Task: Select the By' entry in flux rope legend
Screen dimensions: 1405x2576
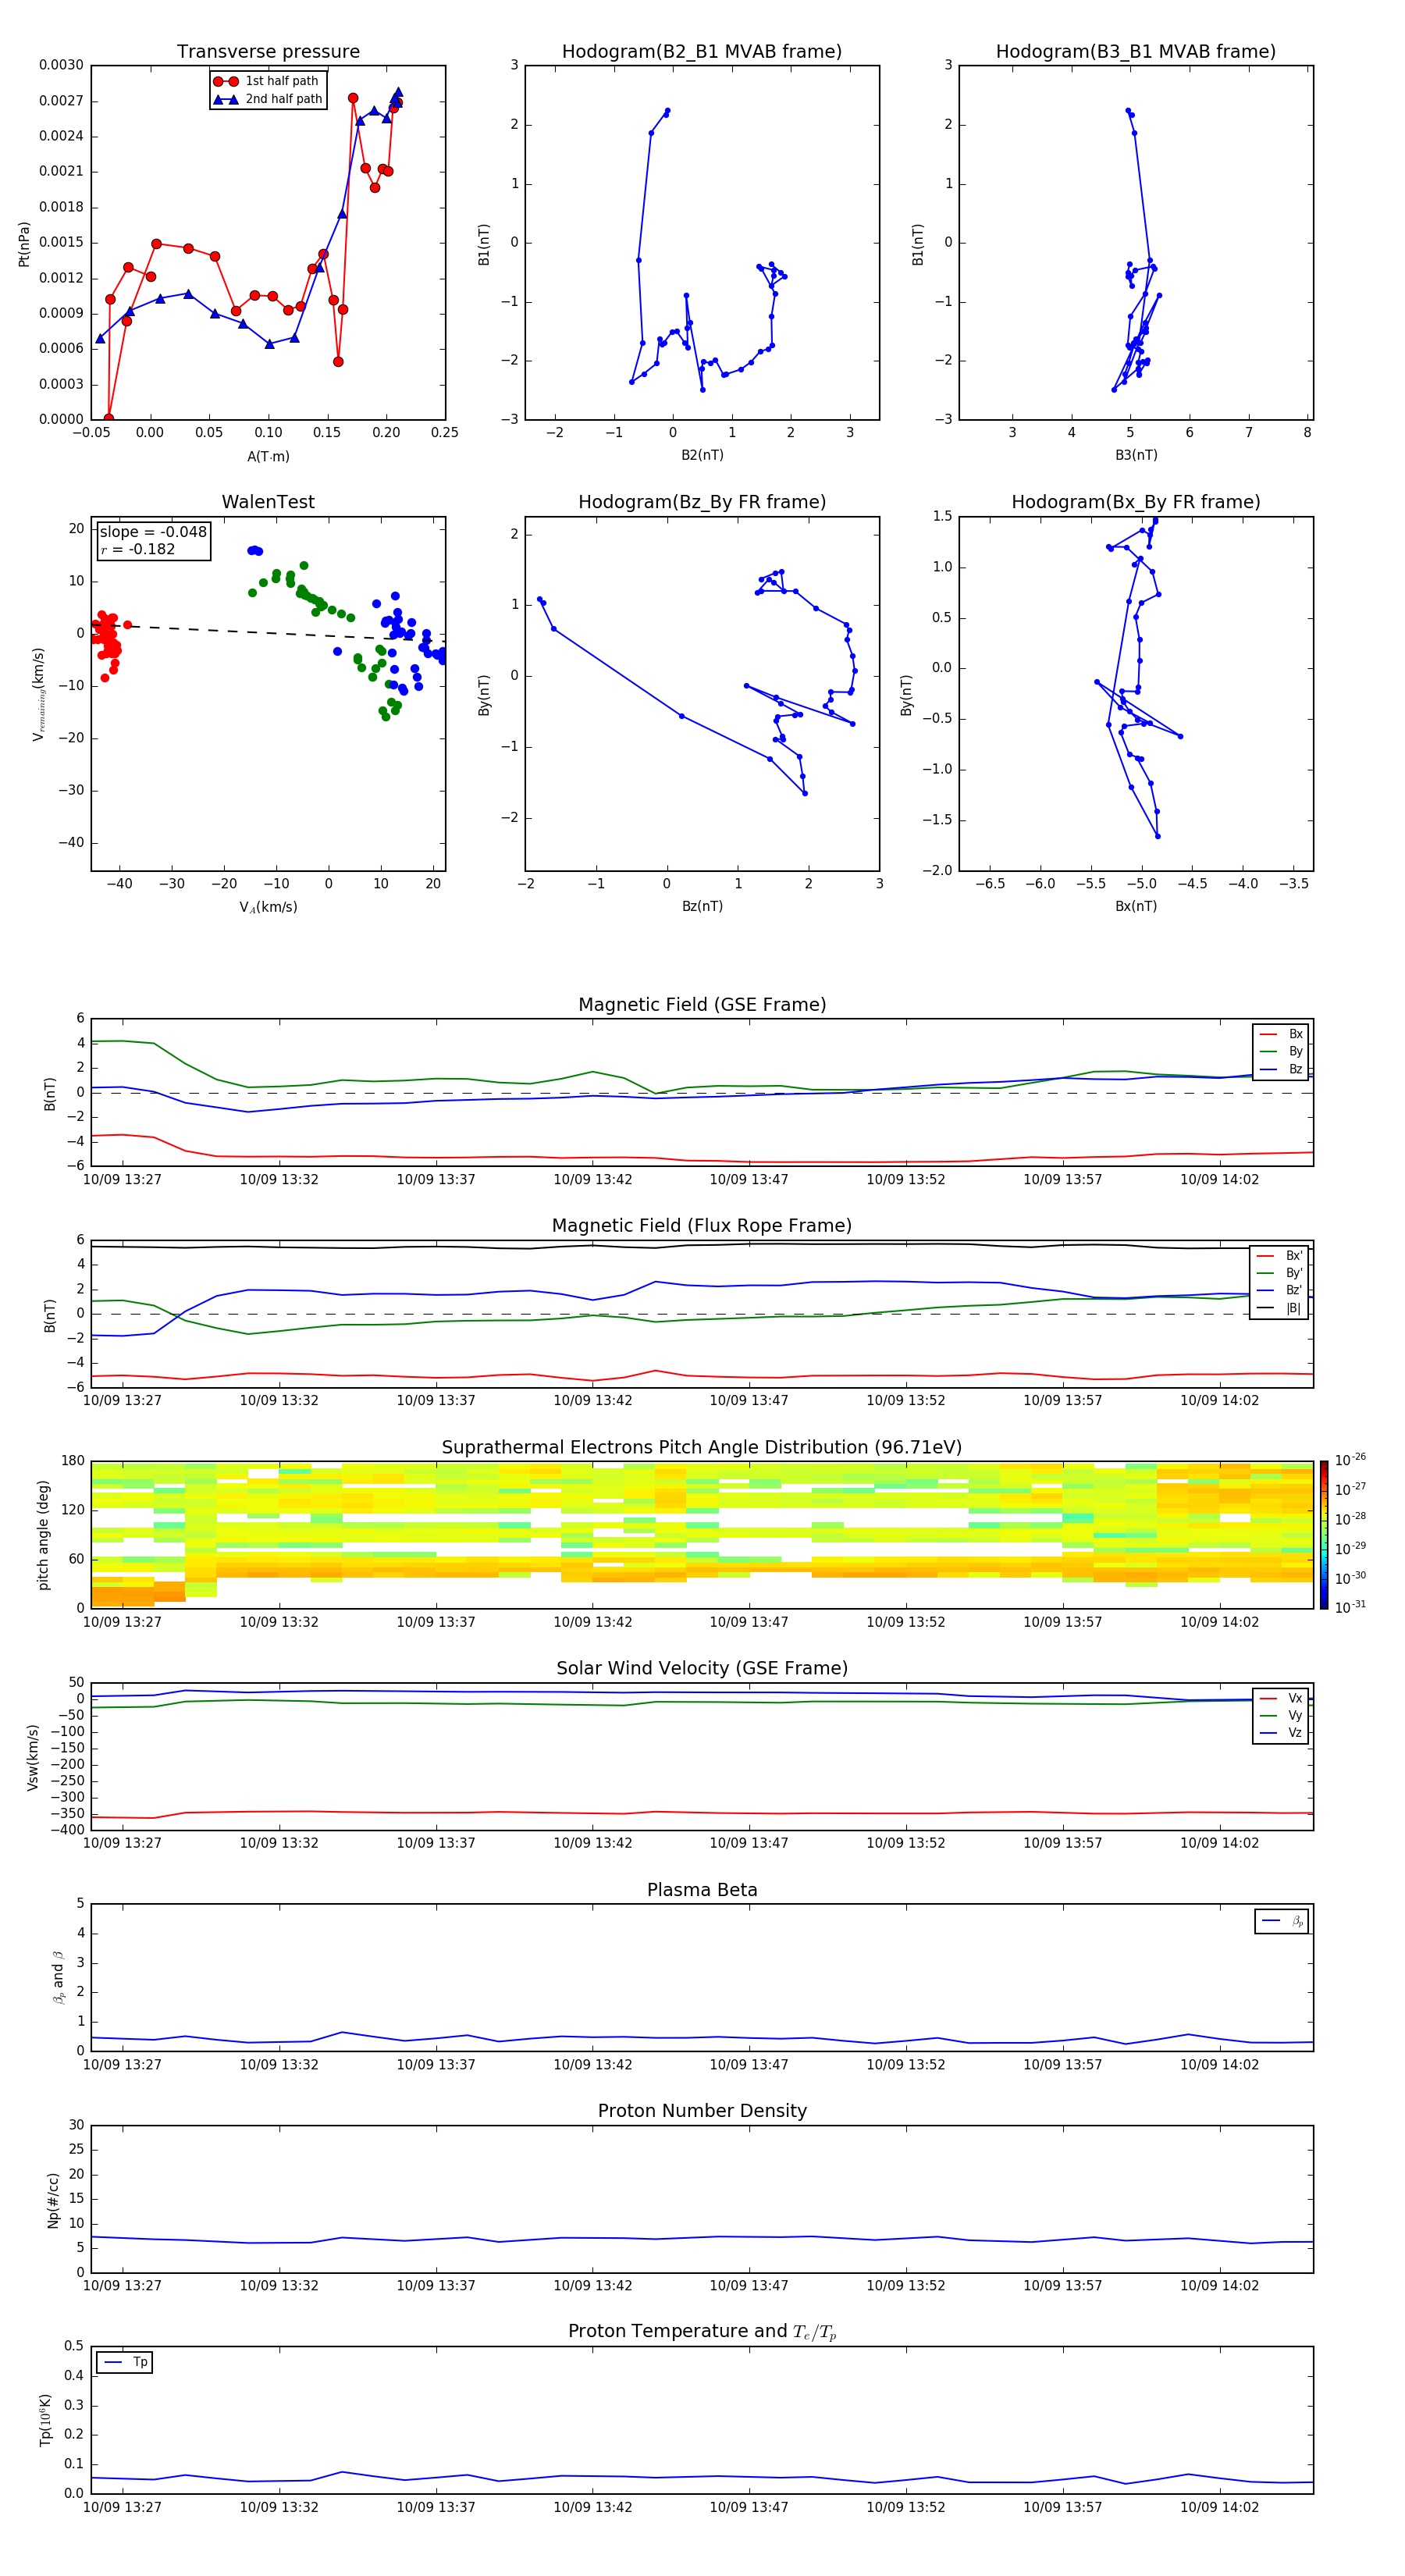Action: (1280, 1273)
